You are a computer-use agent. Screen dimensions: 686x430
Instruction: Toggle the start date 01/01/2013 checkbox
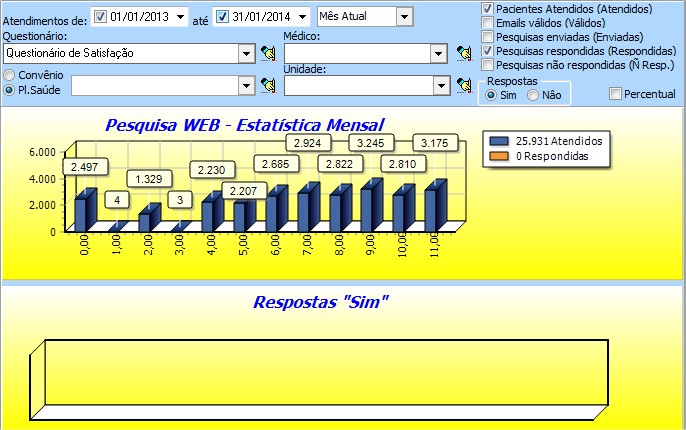(100, 17)
